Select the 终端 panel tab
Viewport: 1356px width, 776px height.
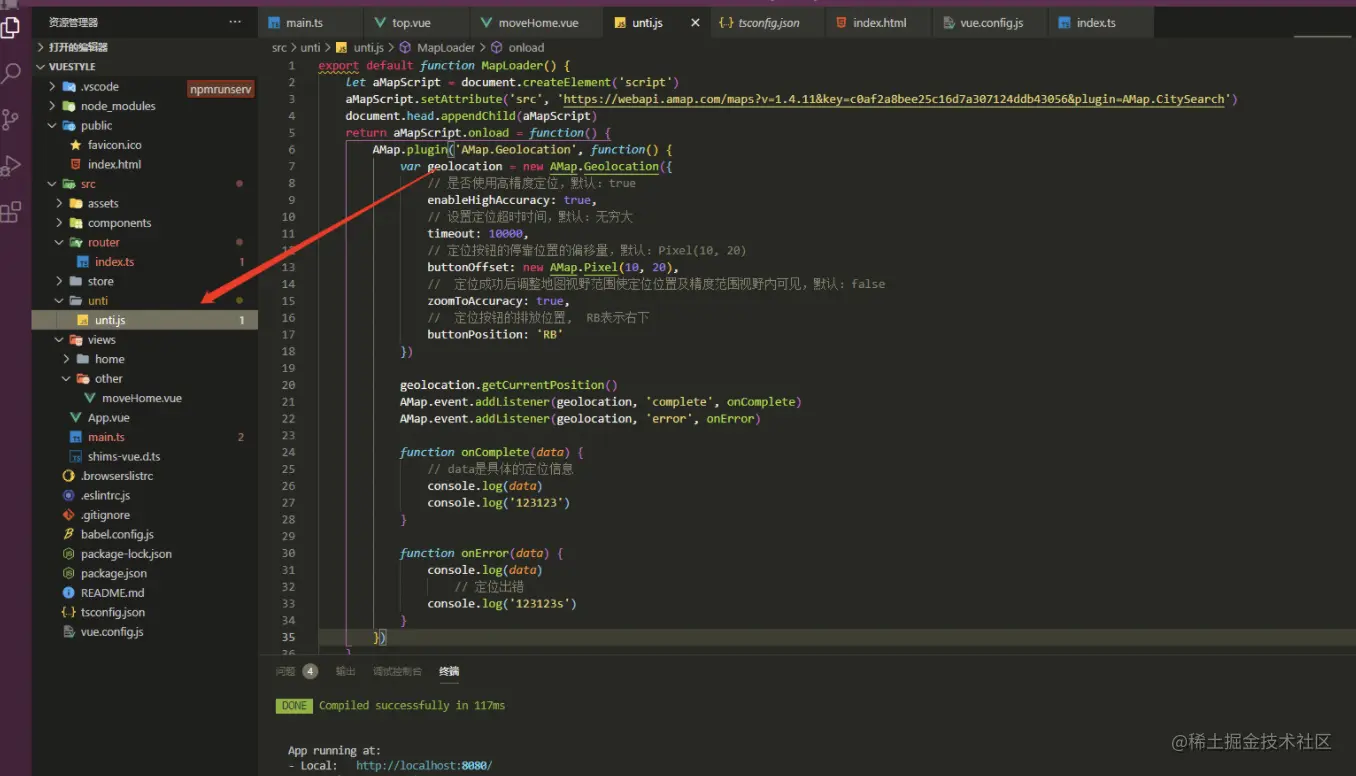449,671
